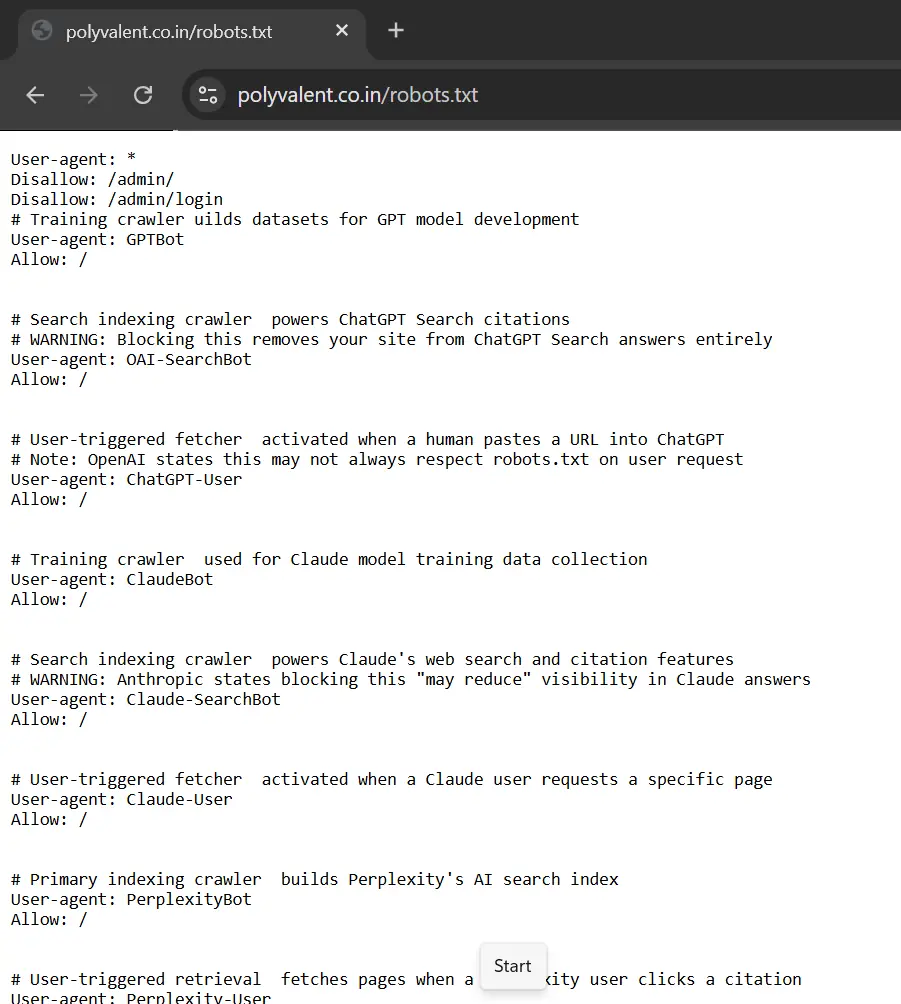Click 'Allow: /' under OAI-SearchBot
Viewport: 901px width, 1004px height.
pyautogui.click(x=49, y=380)
